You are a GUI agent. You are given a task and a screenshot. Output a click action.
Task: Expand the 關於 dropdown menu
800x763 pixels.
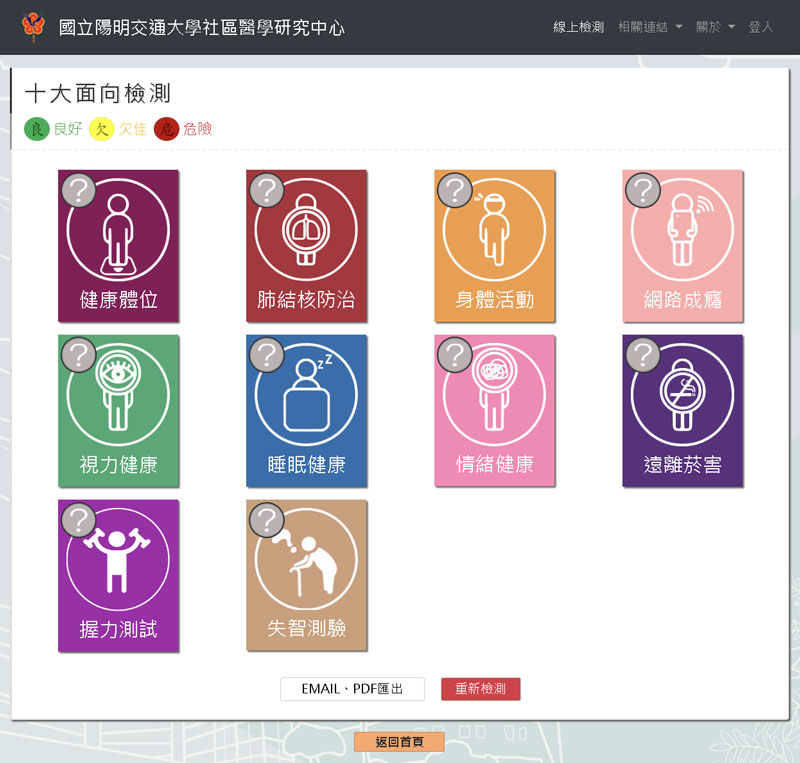click(x=715, y=27)
